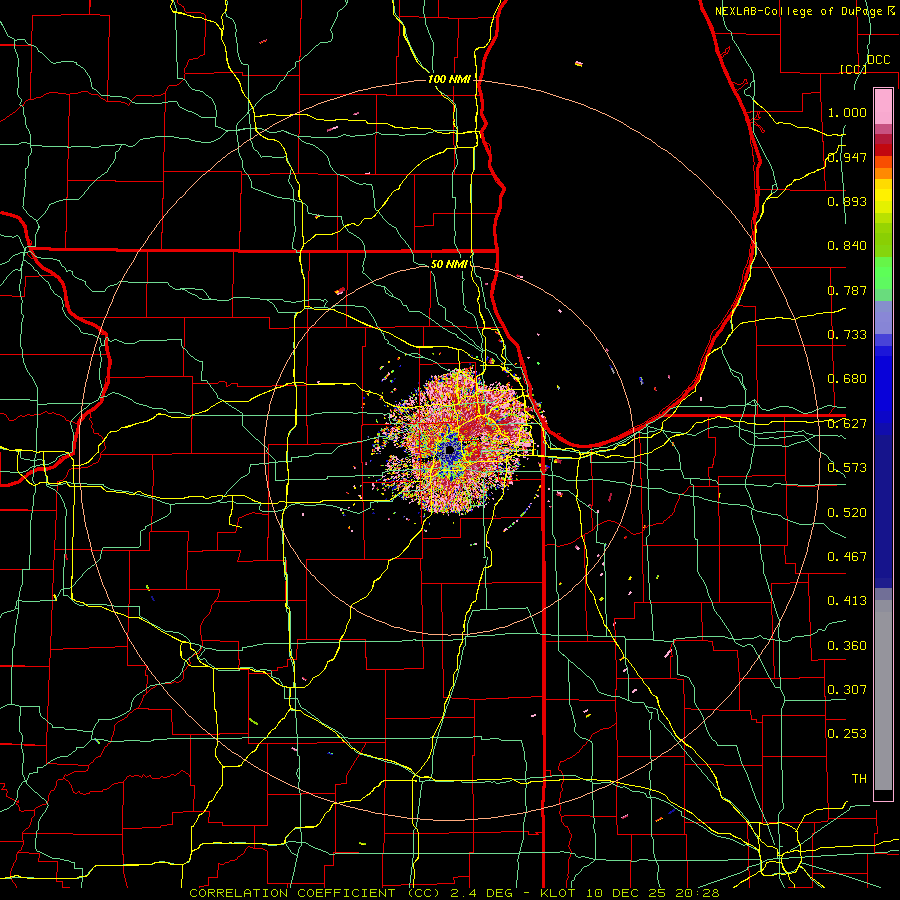This screenshot has width=900, height=900.
Task: Click the 50 NMI range ring label
Action: click(x=449, y=264)
